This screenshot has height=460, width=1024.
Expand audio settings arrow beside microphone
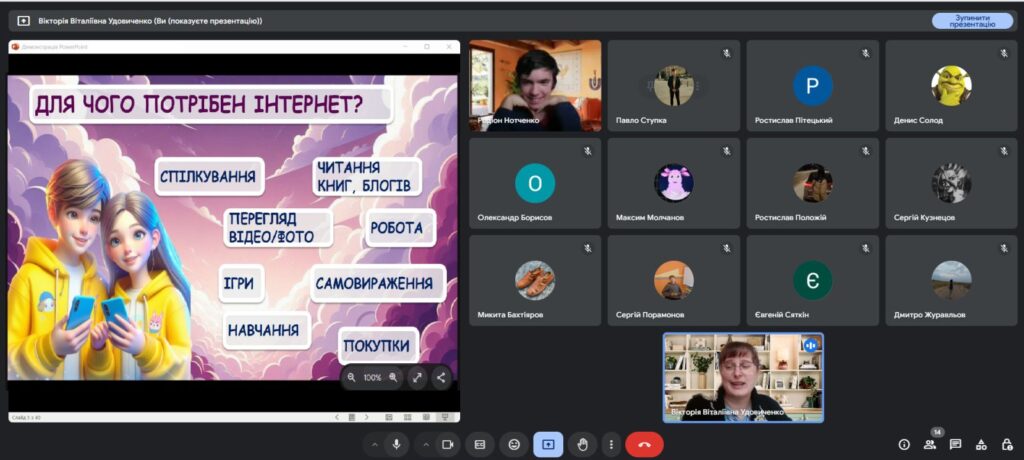pyautogui.click(x=375, y=444)
